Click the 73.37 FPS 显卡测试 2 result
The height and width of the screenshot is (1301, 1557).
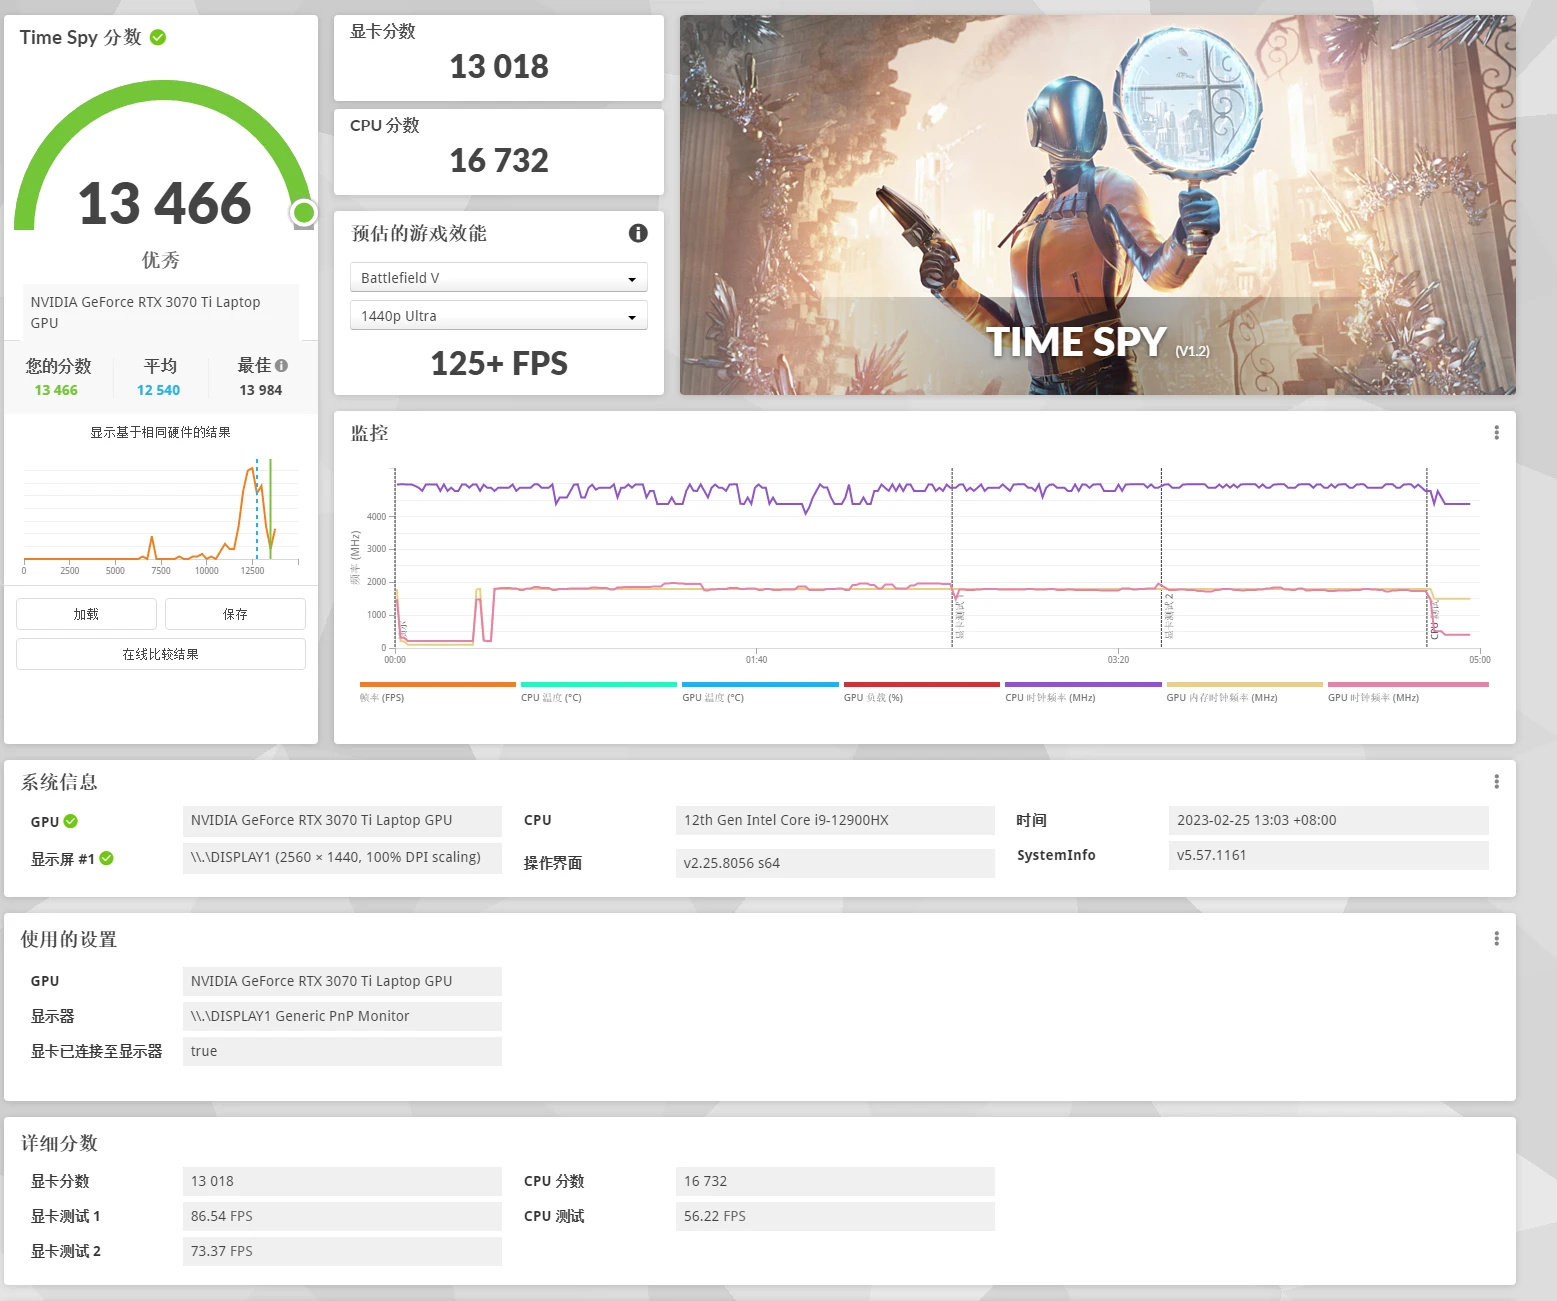[x=342, y=1251]
